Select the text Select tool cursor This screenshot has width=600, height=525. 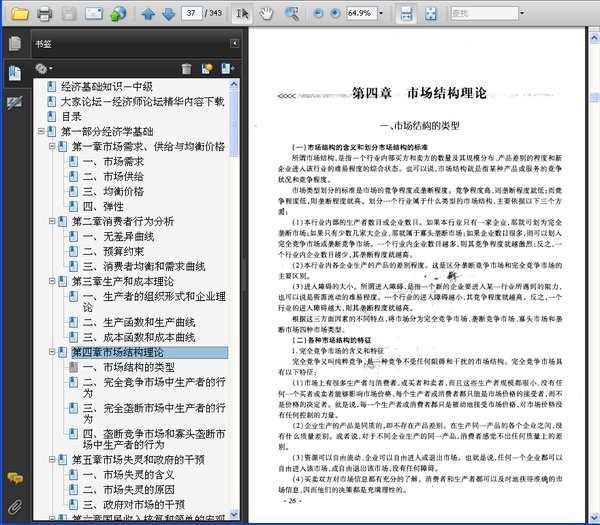[241, 14]
